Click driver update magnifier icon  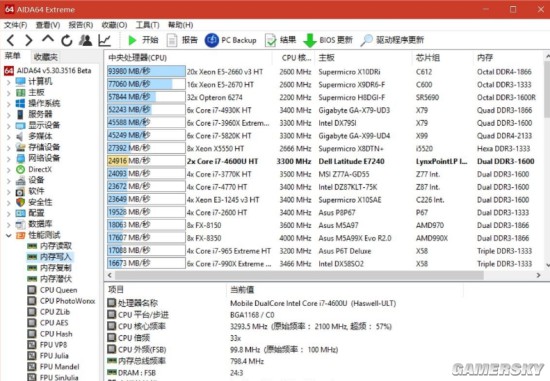tap(367, 40)
